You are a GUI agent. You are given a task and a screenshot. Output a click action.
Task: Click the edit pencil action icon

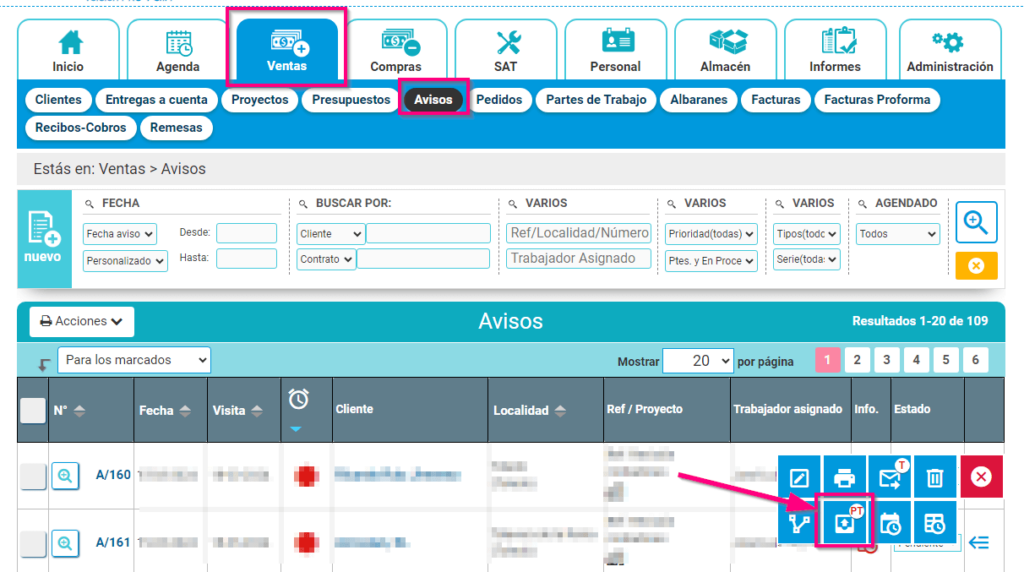799,478
